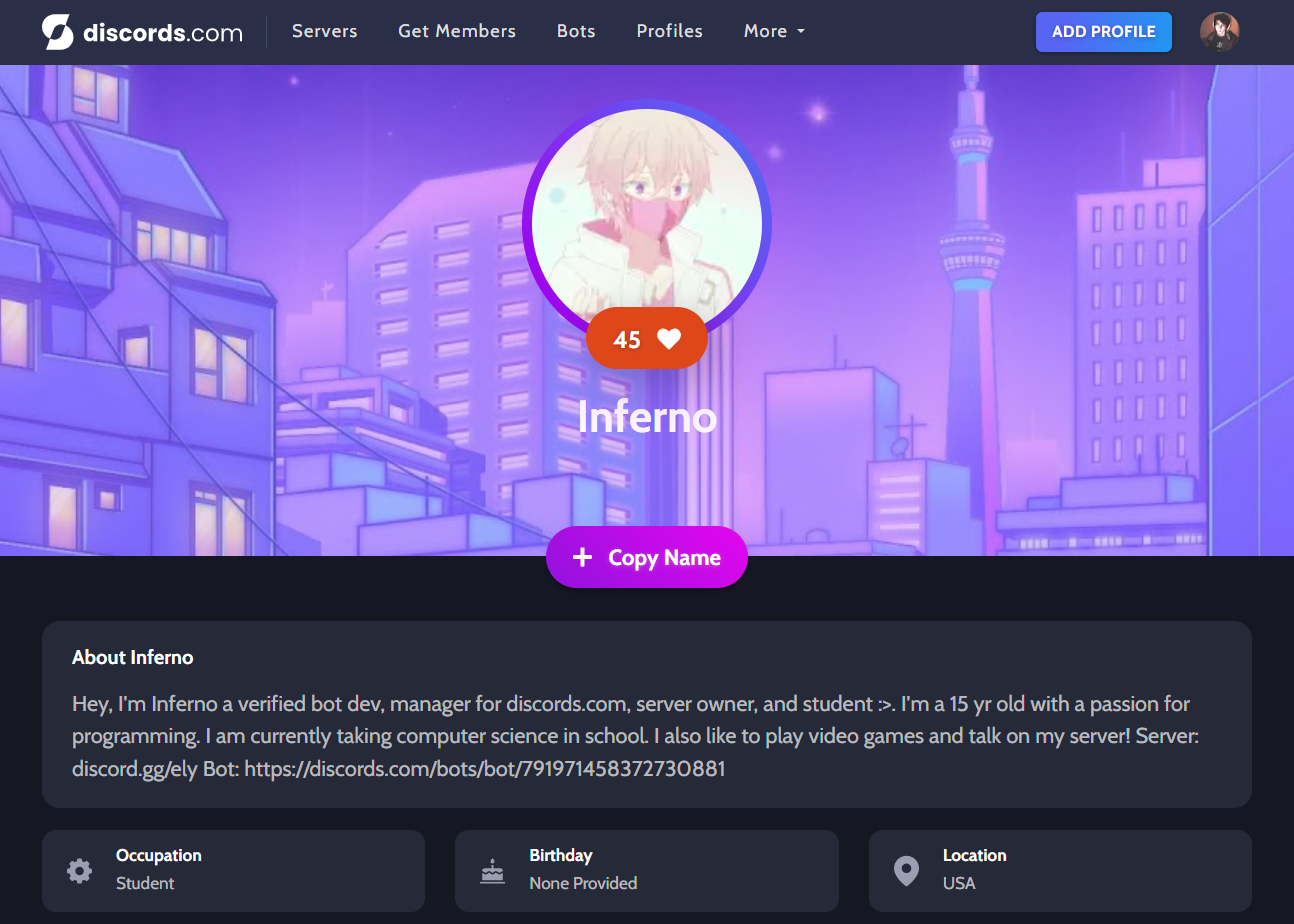The height and width of the screenshot is (924, 1294).
Task: Like the profile via 45 badge
Action: click(647, 339)
